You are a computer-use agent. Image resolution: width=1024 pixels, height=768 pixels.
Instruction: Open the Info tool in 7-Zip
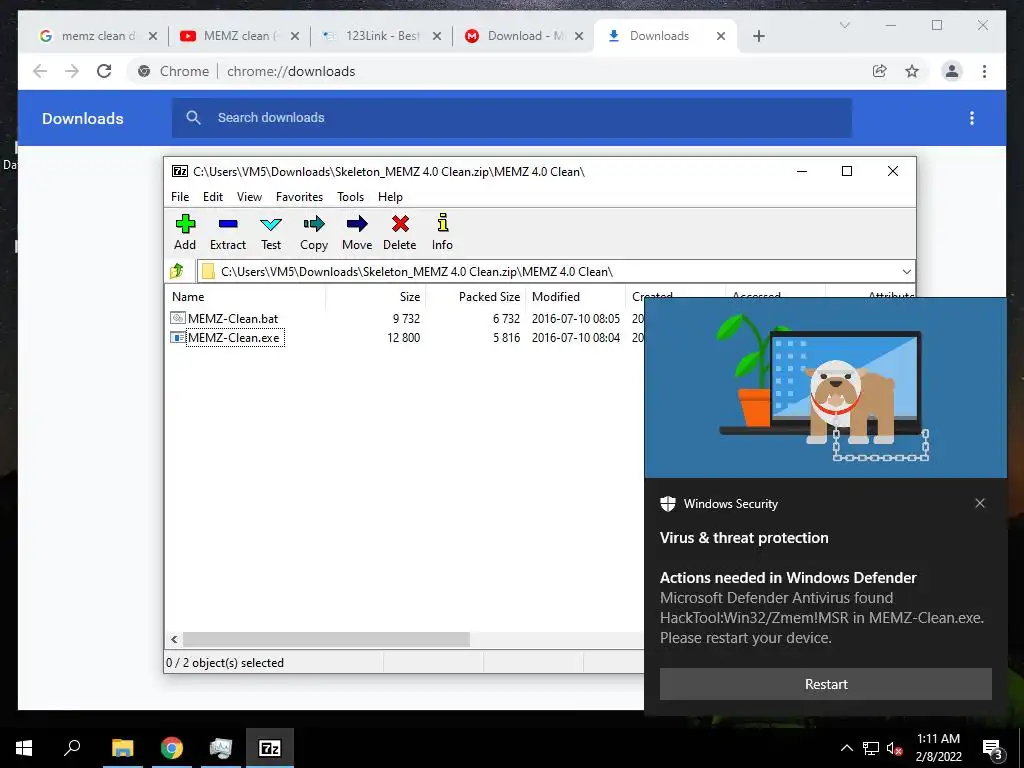point(442,232)
